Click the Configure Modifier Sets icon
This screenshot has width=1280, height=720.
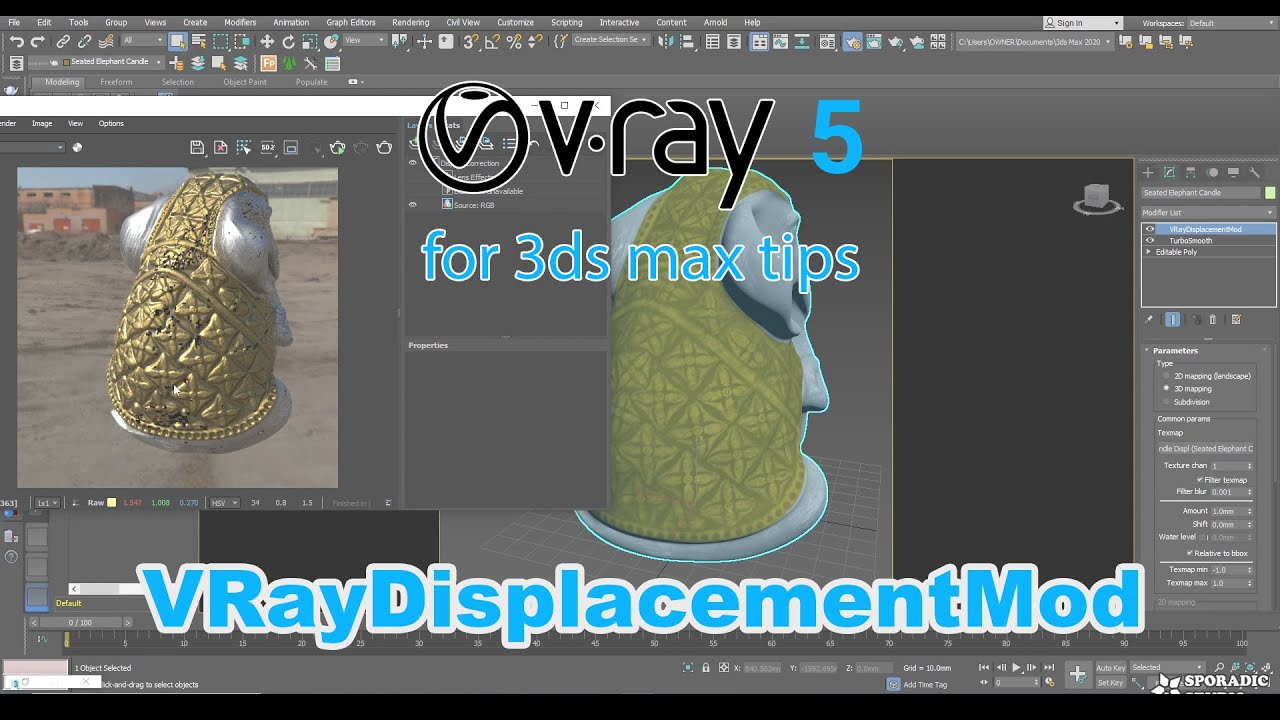pyautogui.click(x=1236, y=319)
